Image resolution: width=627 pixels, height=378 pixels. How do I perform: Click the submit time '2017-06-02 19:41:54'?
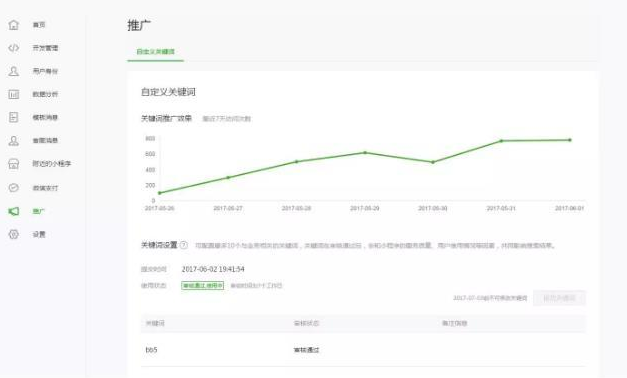pos(213,269)
